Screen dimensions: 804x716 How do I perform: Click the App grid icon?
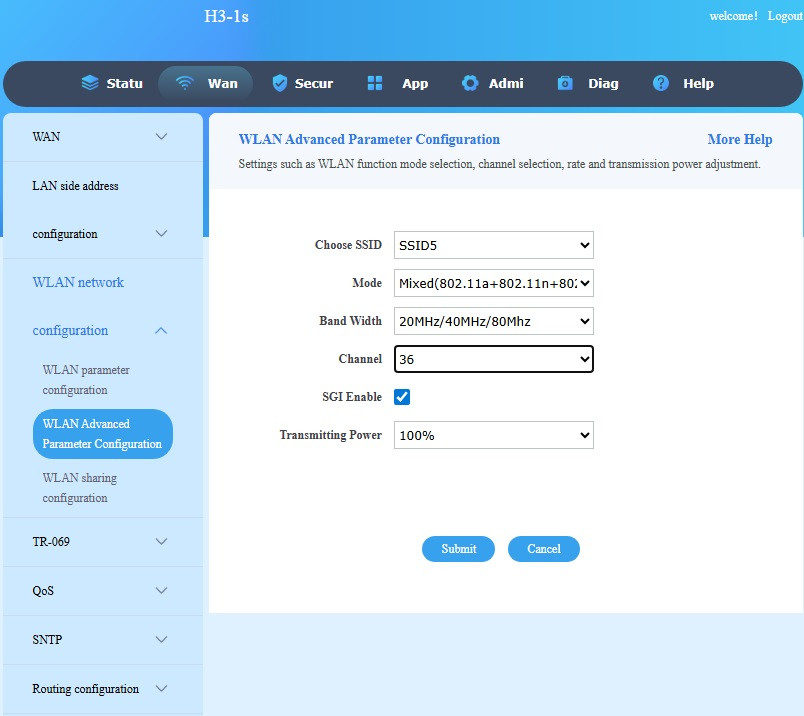click(375, 83)
